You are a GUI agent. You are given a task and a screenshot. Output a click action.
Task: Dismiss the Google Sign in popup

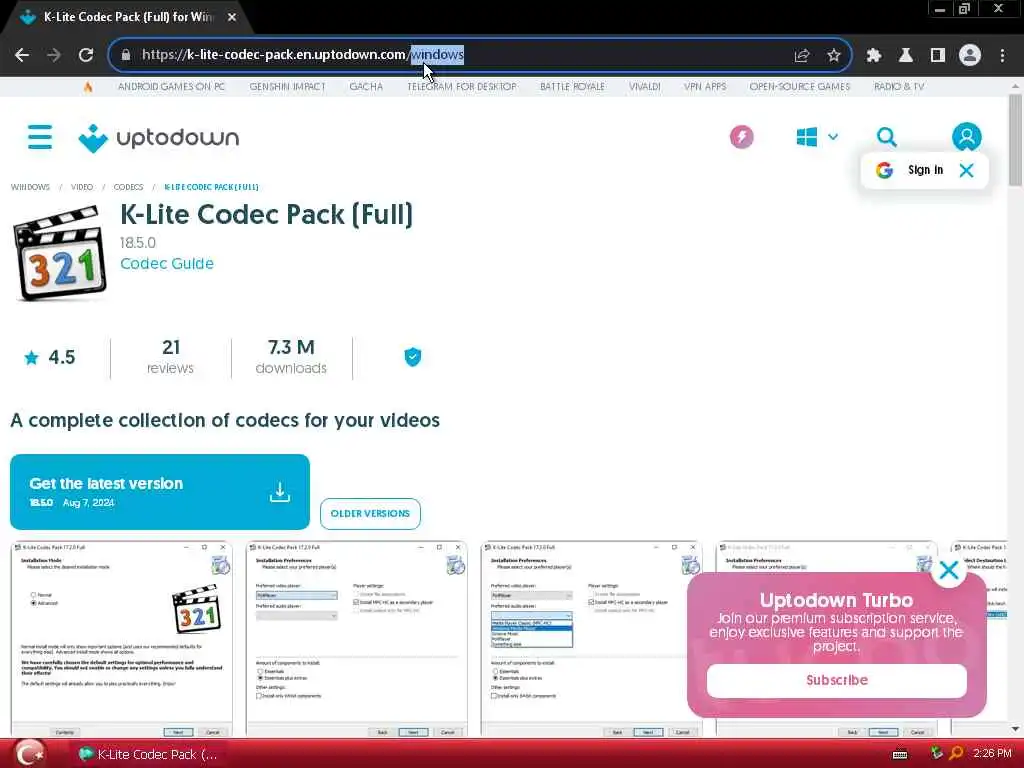(966, 170)
